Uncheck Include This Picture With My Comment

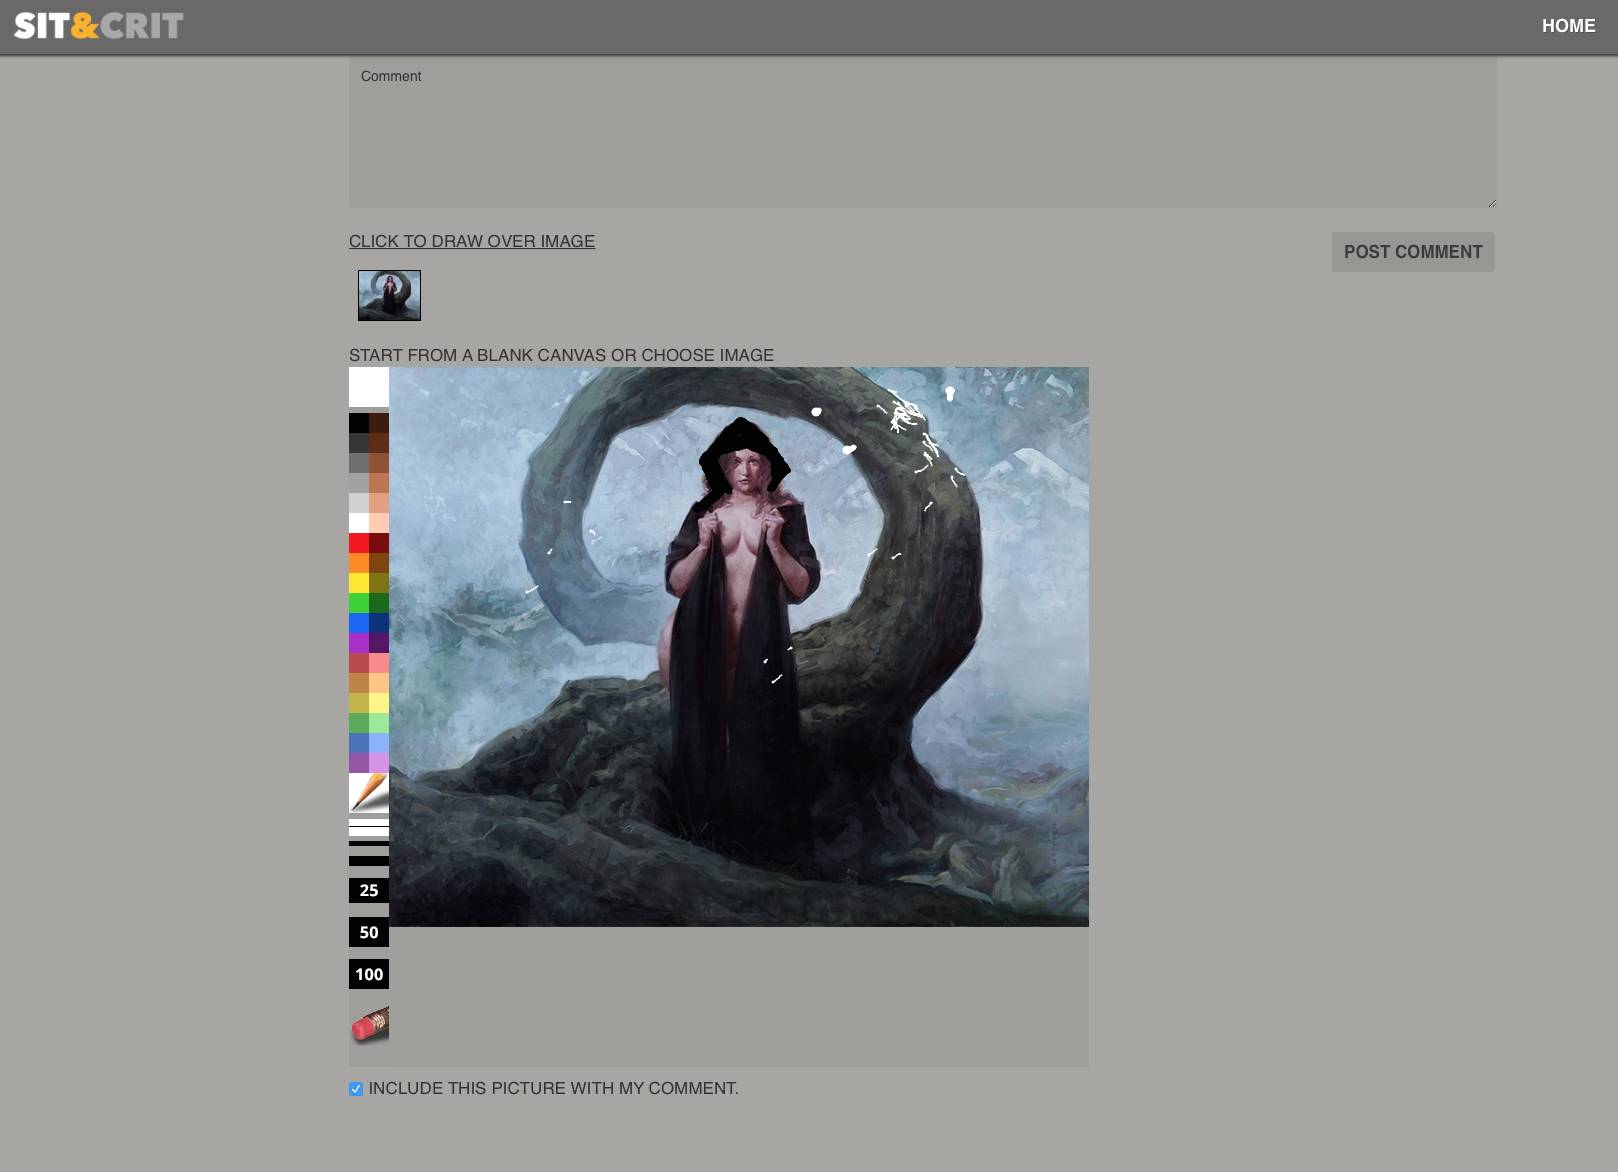pyautogui.click(x=356, y=1089)
